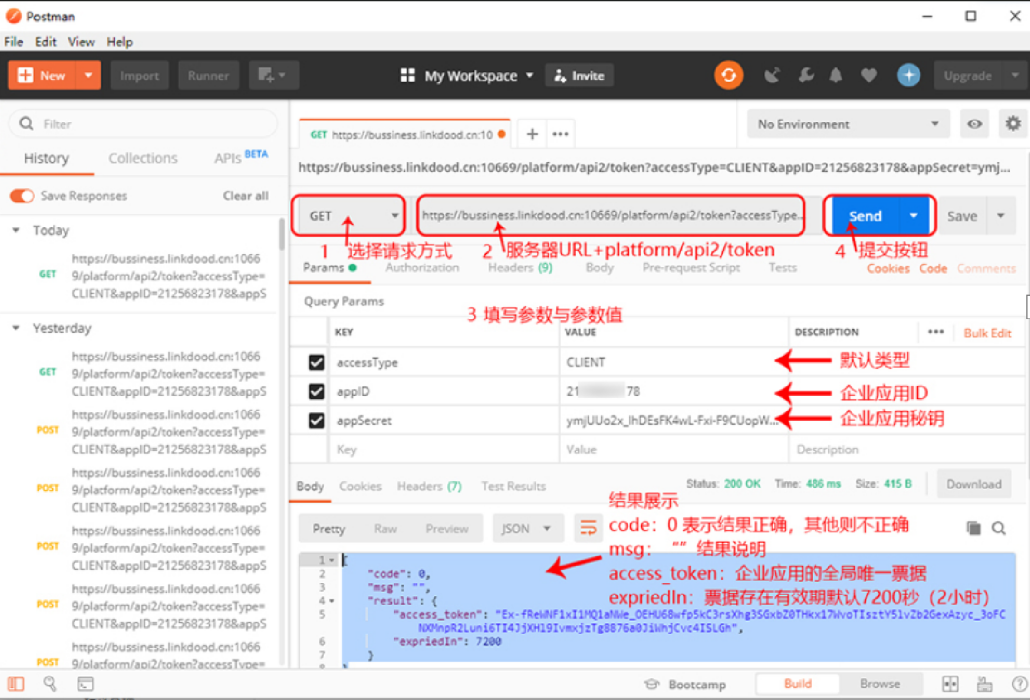Open the Edit menu
Viewport: 1030px width, 700px height.
tap(46, 42)
